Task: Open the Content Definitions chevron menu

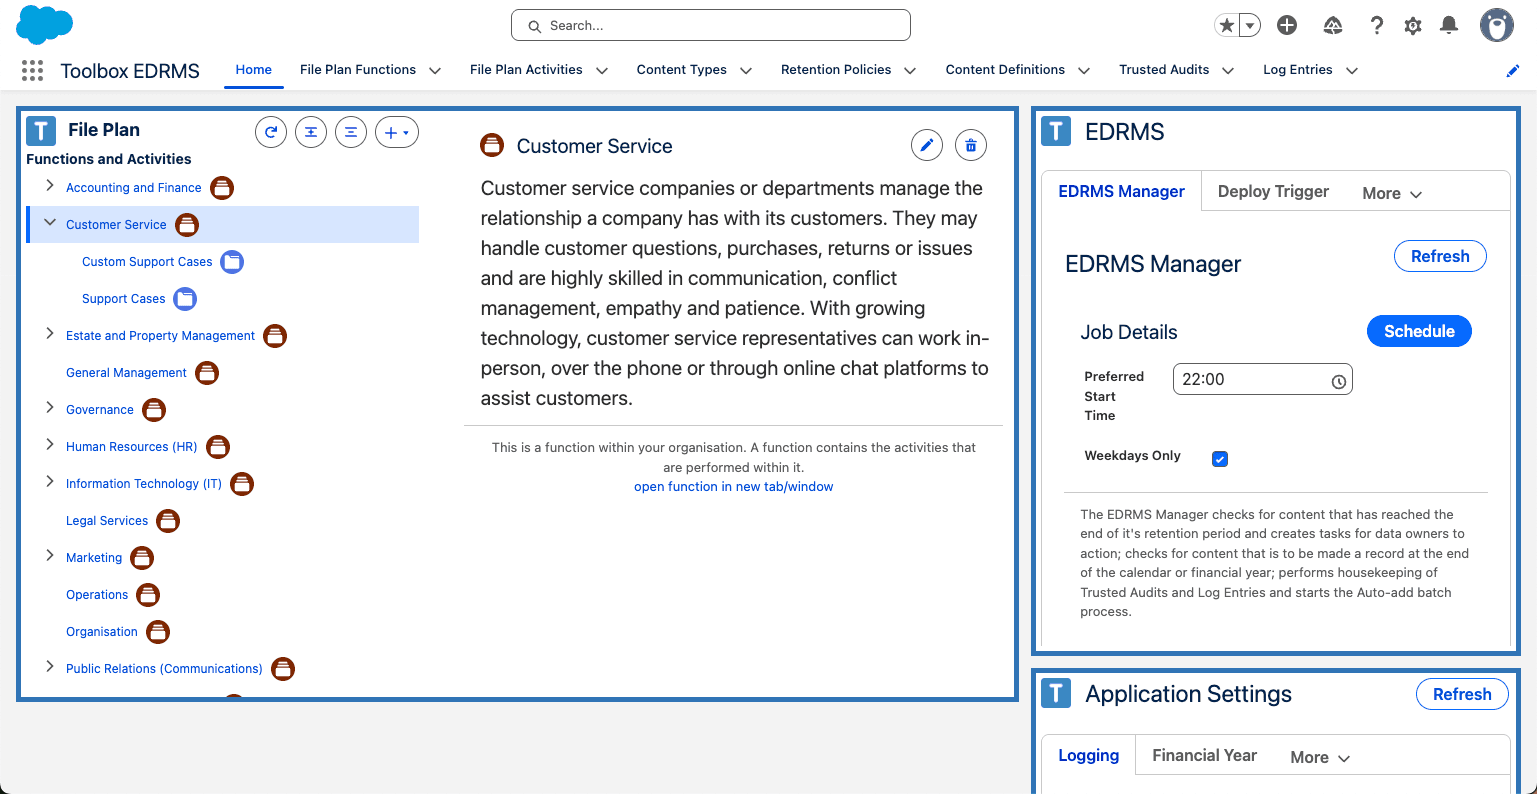Action: click(1084, 71)
